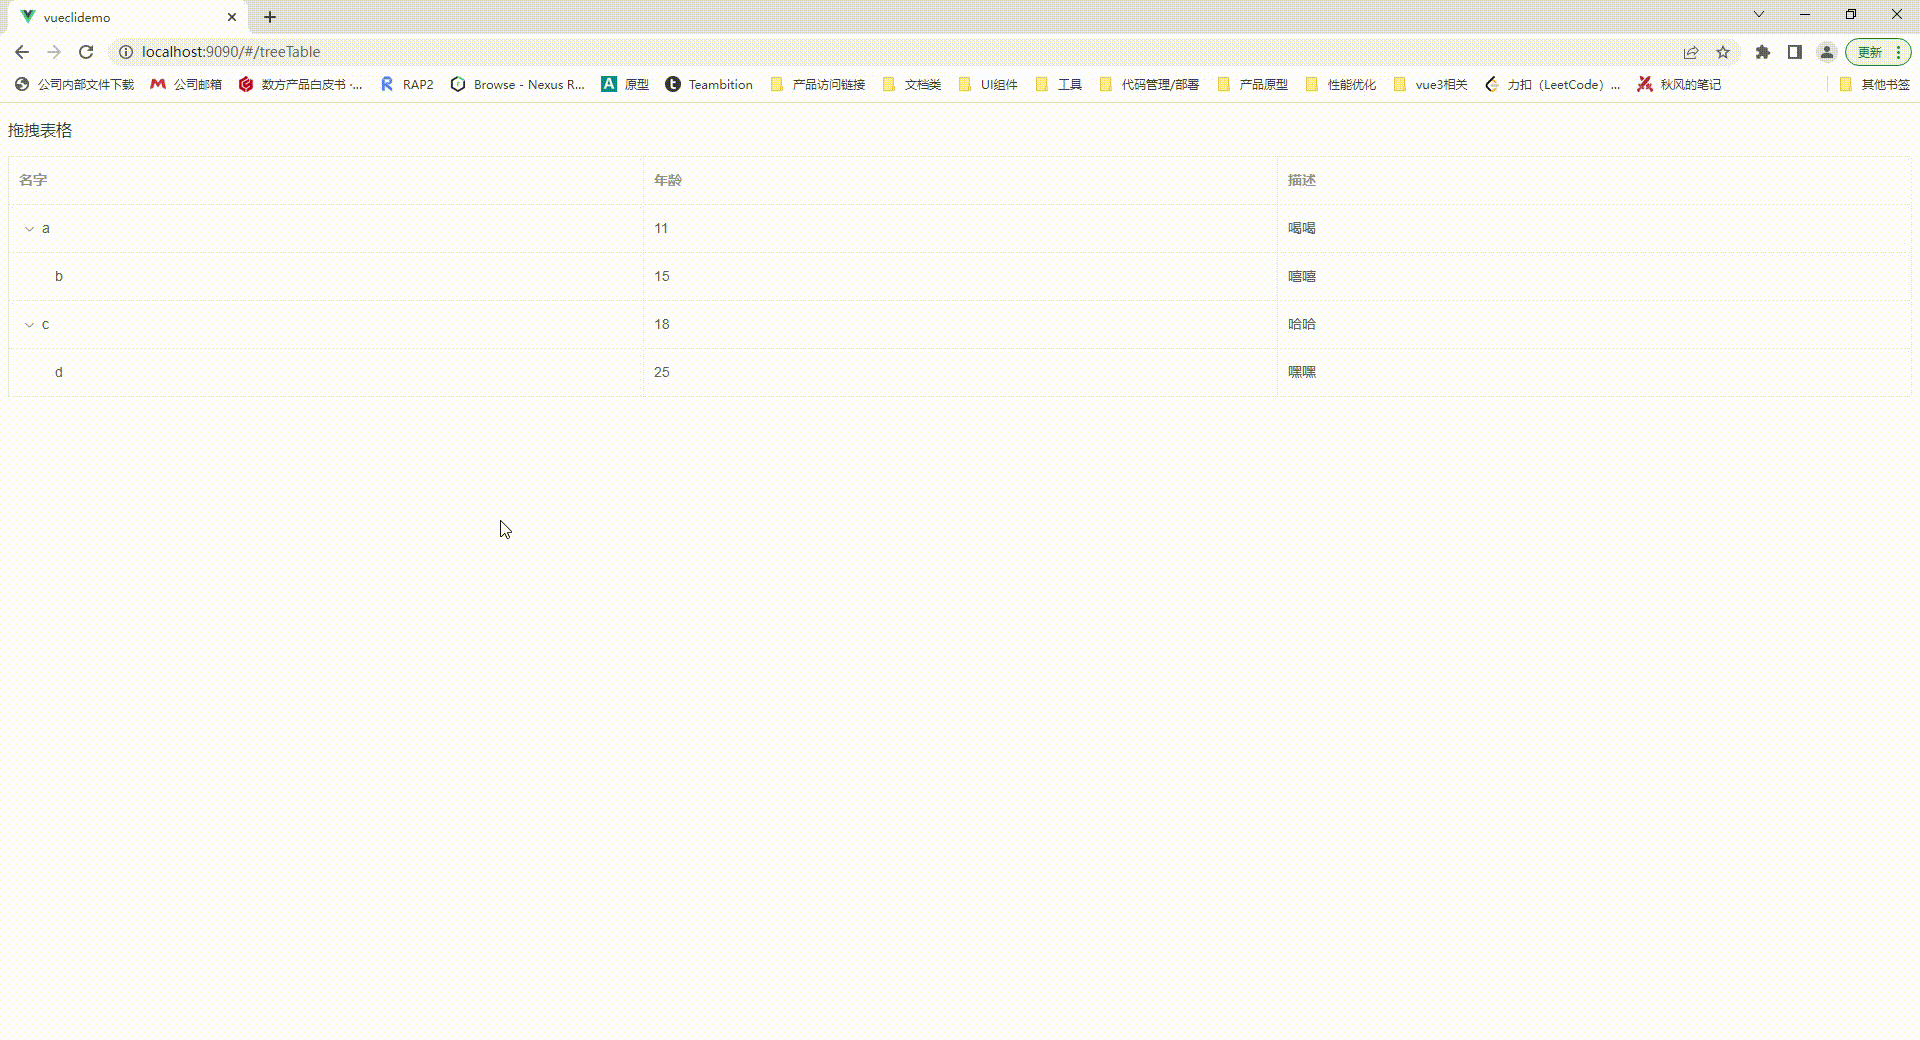Viewport: 1920px width, 1040px height.
Task: Open the 原型 bookmark
Action: (x=624, y=84)
